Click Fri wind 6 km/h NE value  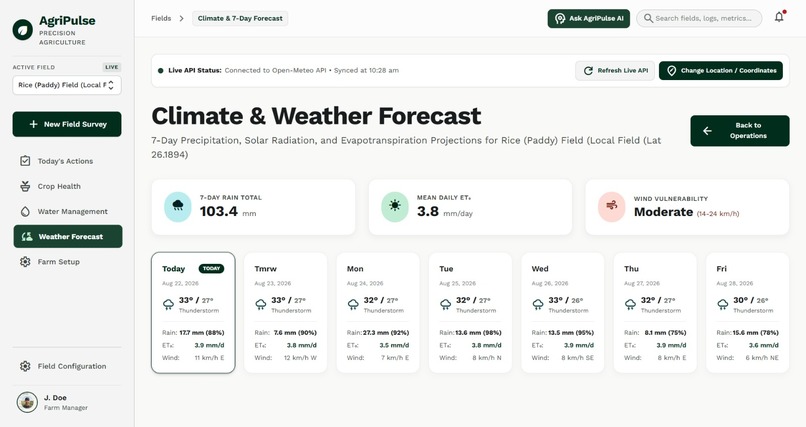[762, 358]
